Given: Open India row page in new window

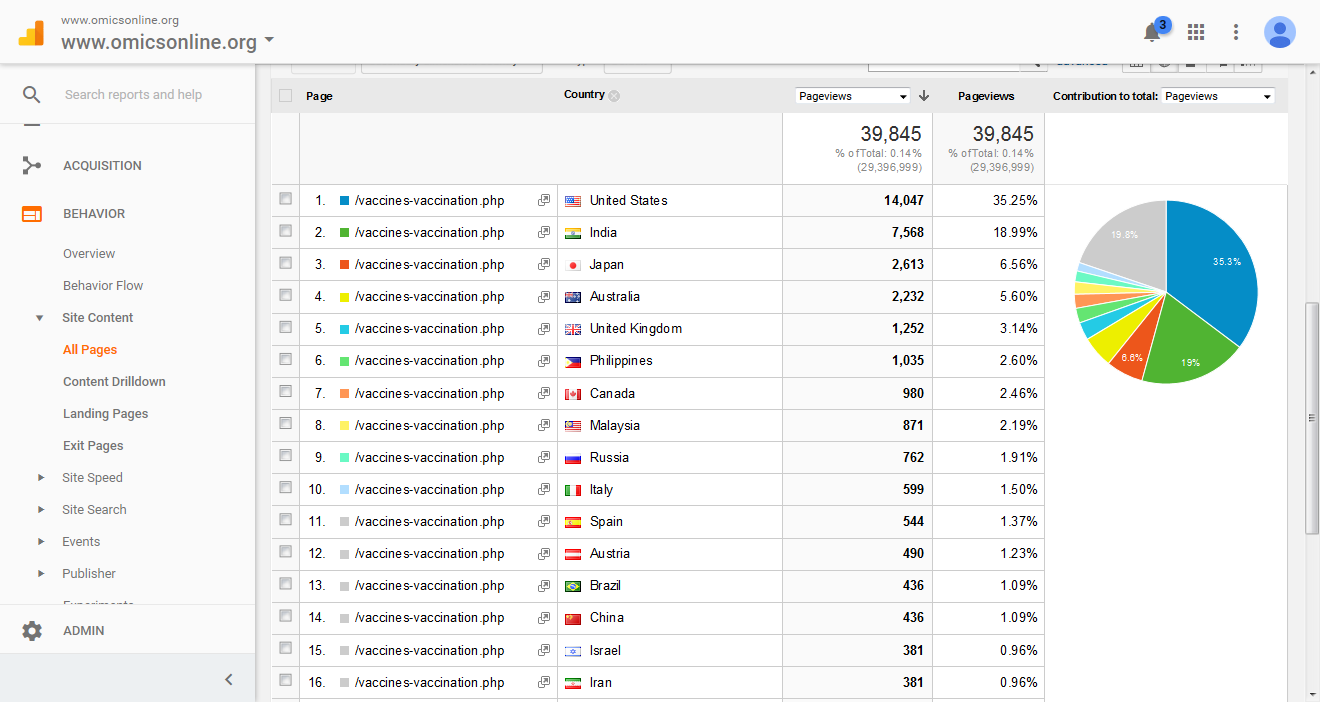Looking at the screenshot, I should click(543, 232).
